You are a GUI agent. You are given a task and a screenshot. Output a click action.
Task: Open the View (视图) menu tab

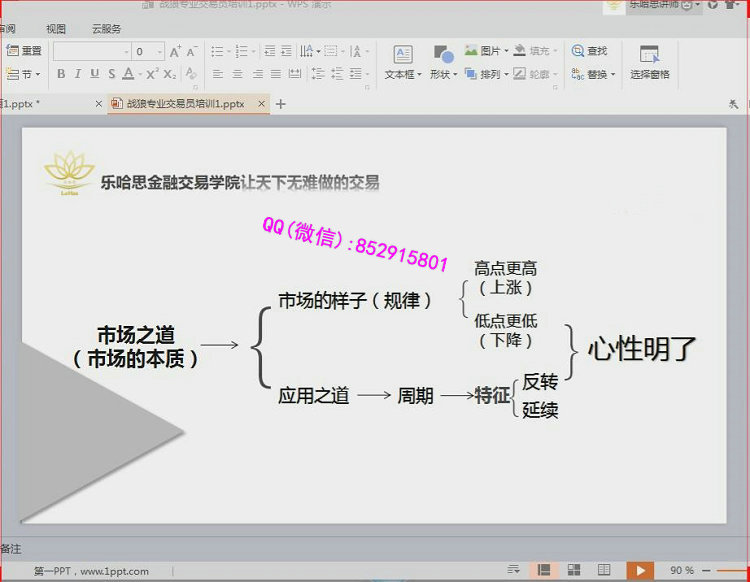[x=56, y=29]
